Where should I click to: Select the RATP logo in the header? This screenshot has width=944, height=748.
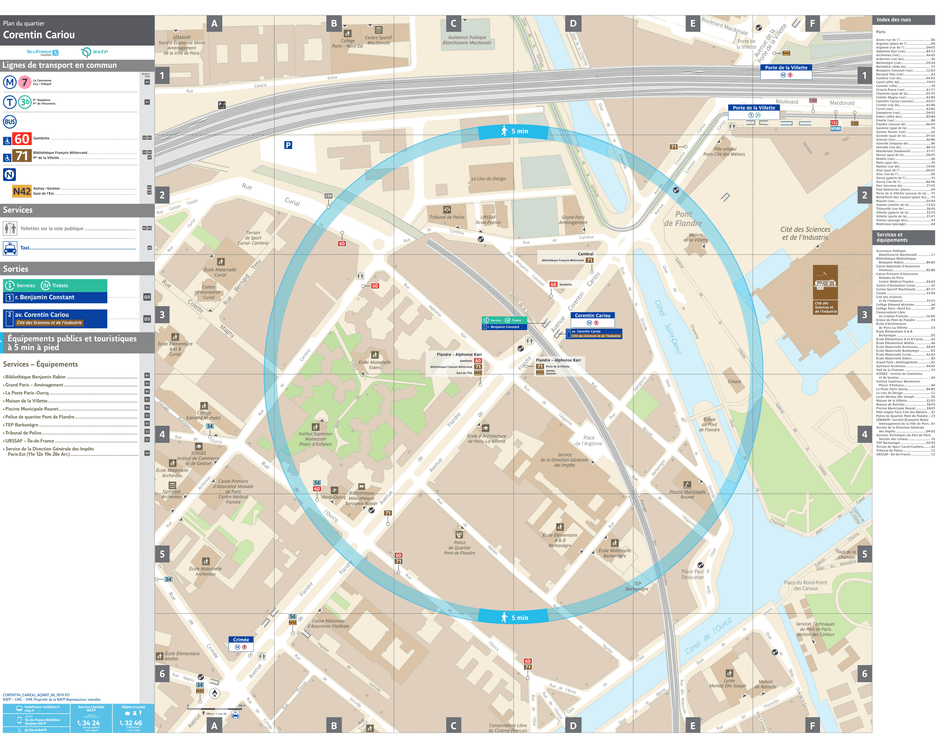click(x=94, y=52)
